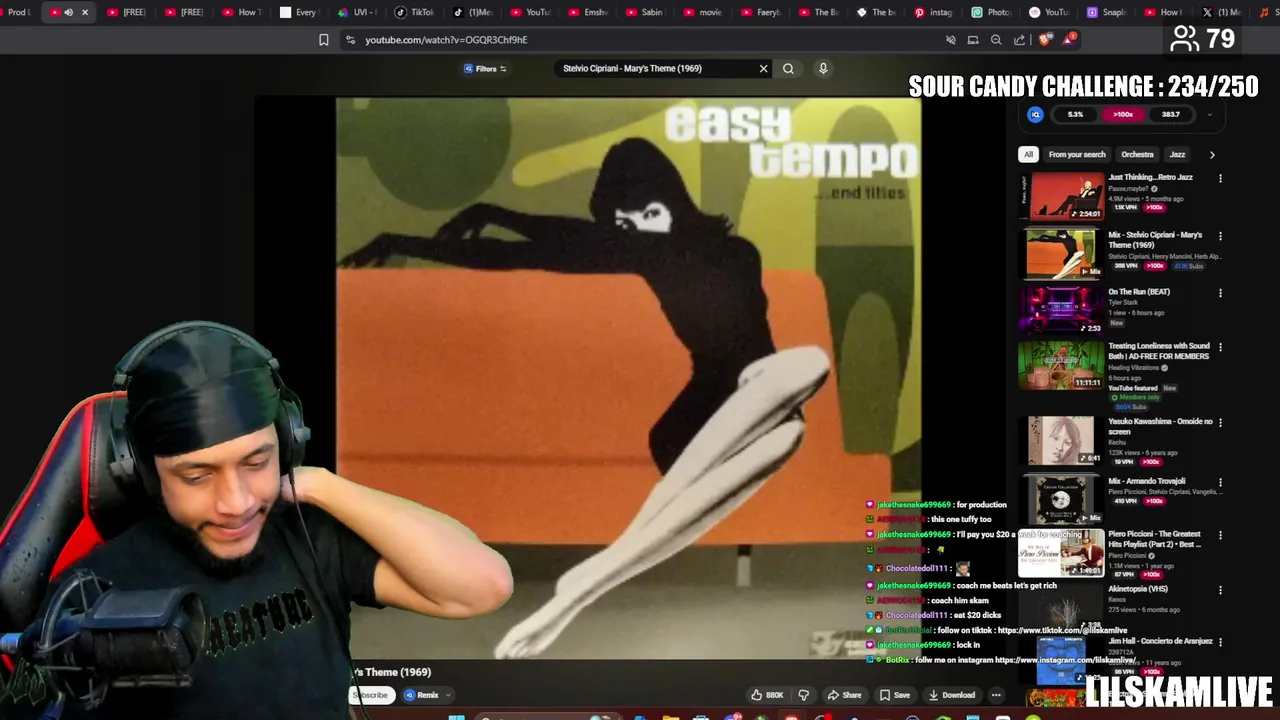This screenshot has height=720, width=1280.
Task: Open the Akinetopsia (VHS) video title
Action: [x=1138, y=589]
